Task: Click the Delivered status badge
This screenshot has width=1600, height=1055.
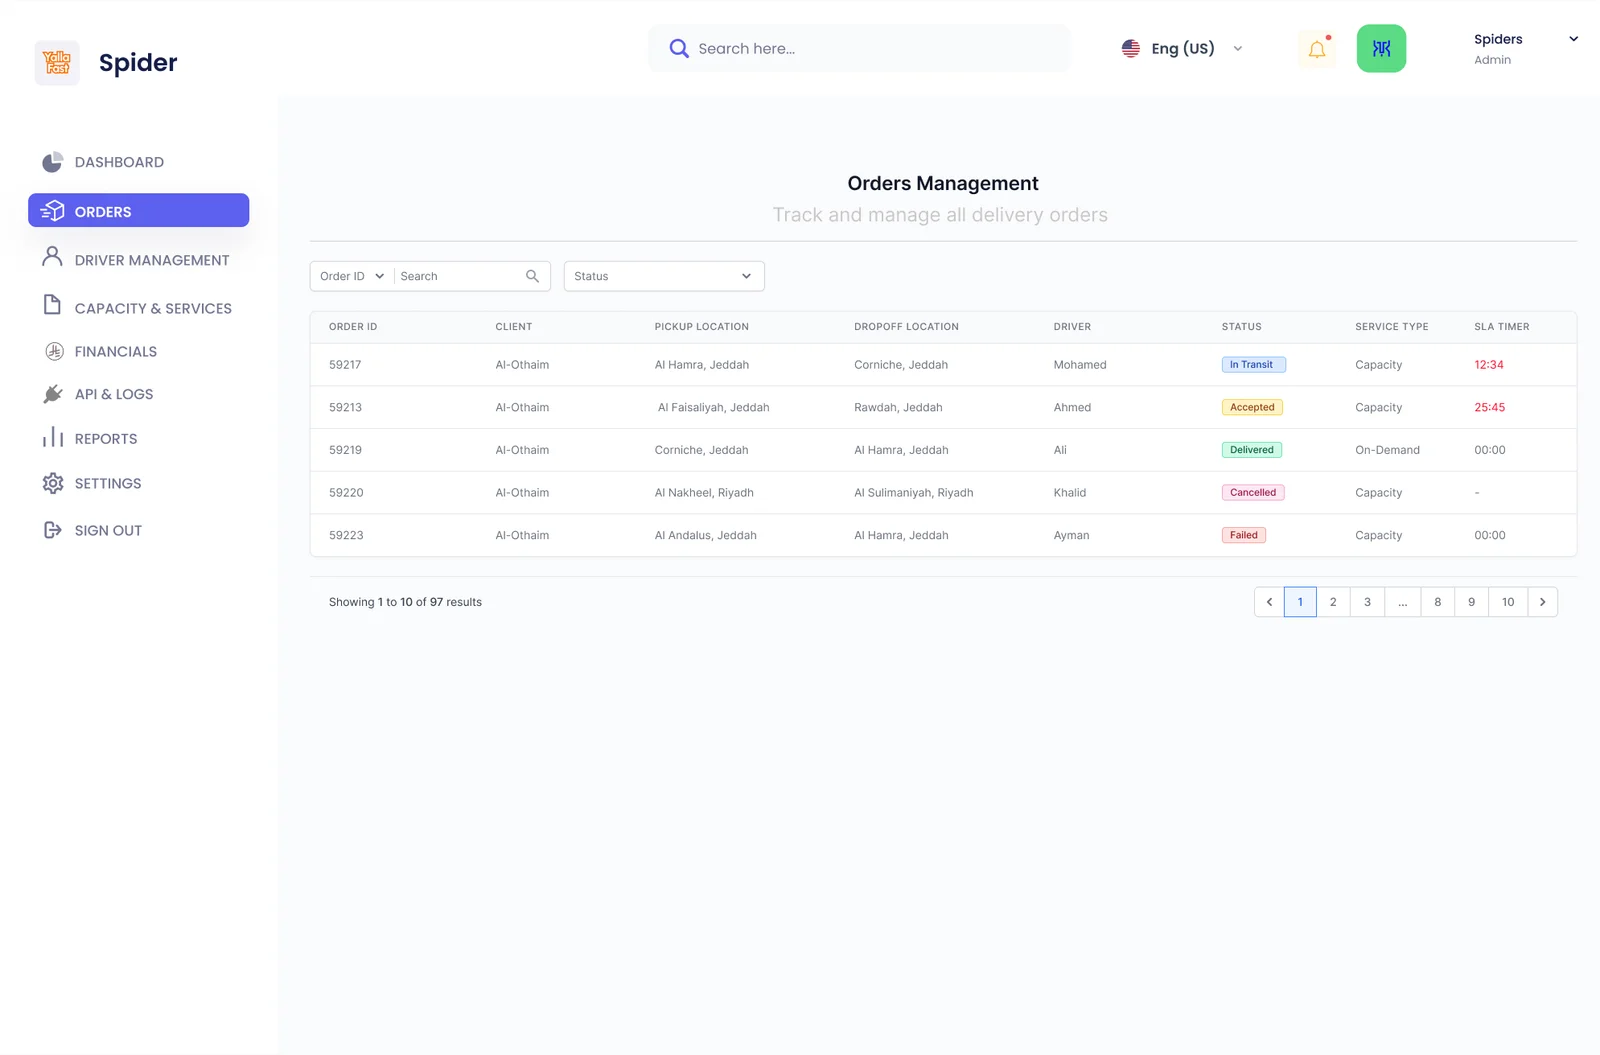Action: coord(1251,450)
